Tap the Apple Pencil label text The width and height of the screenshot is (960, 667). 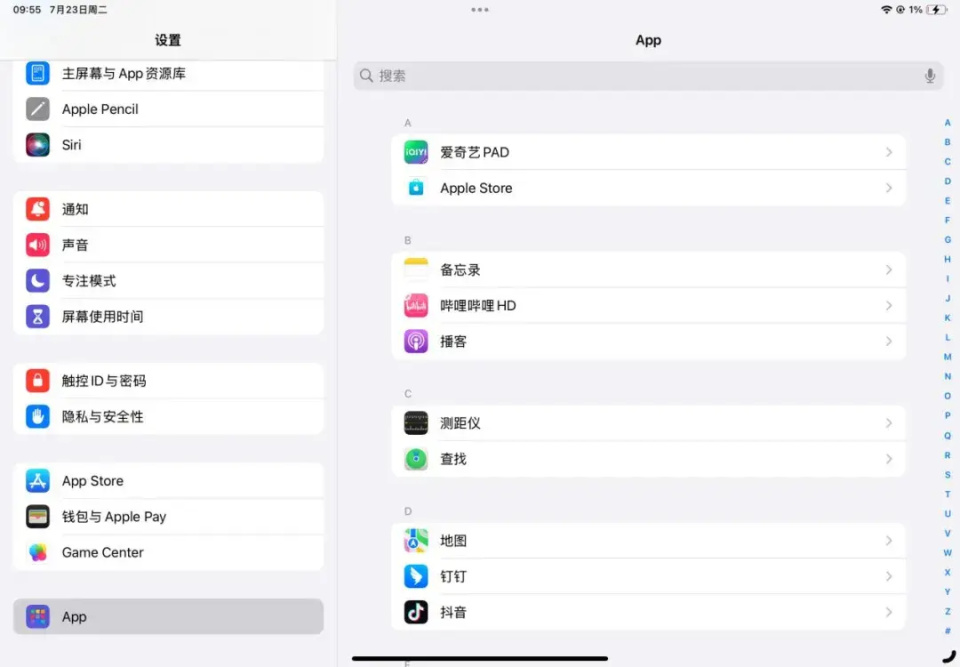click(x=100, y=109)
